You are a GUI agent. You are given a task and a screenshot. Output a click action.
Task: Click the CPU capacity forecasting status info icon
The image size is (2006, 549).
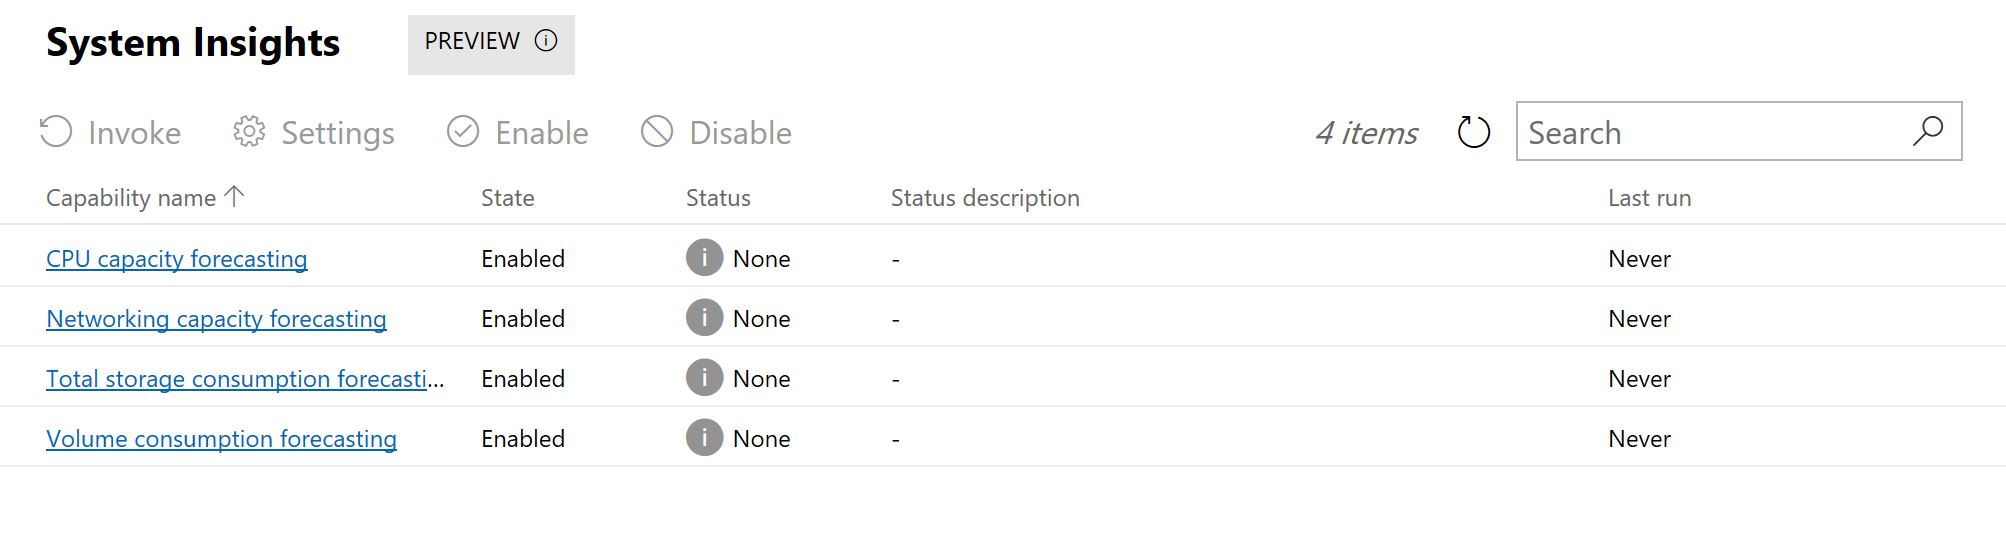click(x=704, y=258)
